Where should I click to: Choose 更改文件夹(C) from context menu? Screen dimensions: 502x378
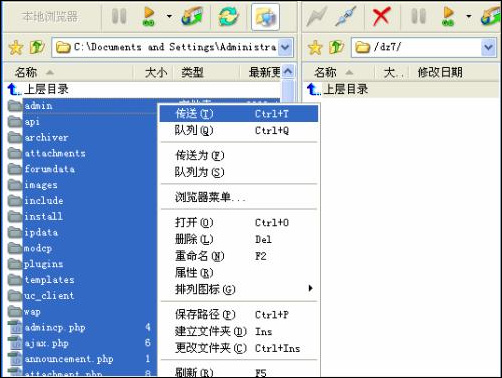point(239,348)
